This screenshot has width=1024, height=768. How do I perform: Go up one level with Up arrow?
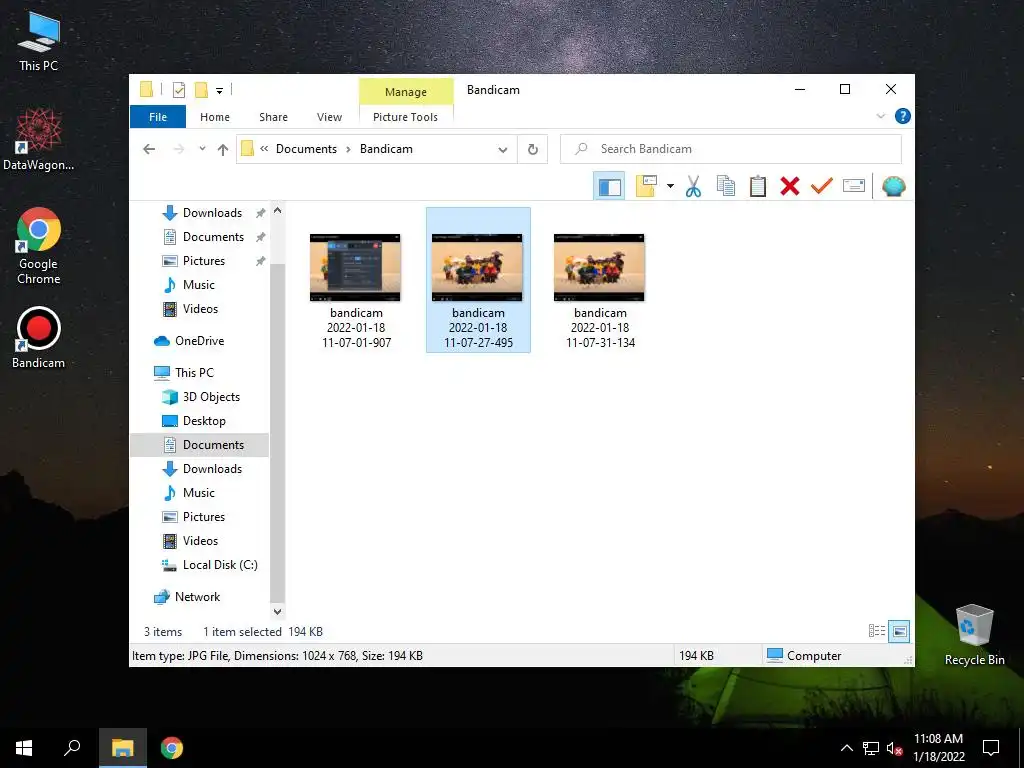tap(223, 150)
